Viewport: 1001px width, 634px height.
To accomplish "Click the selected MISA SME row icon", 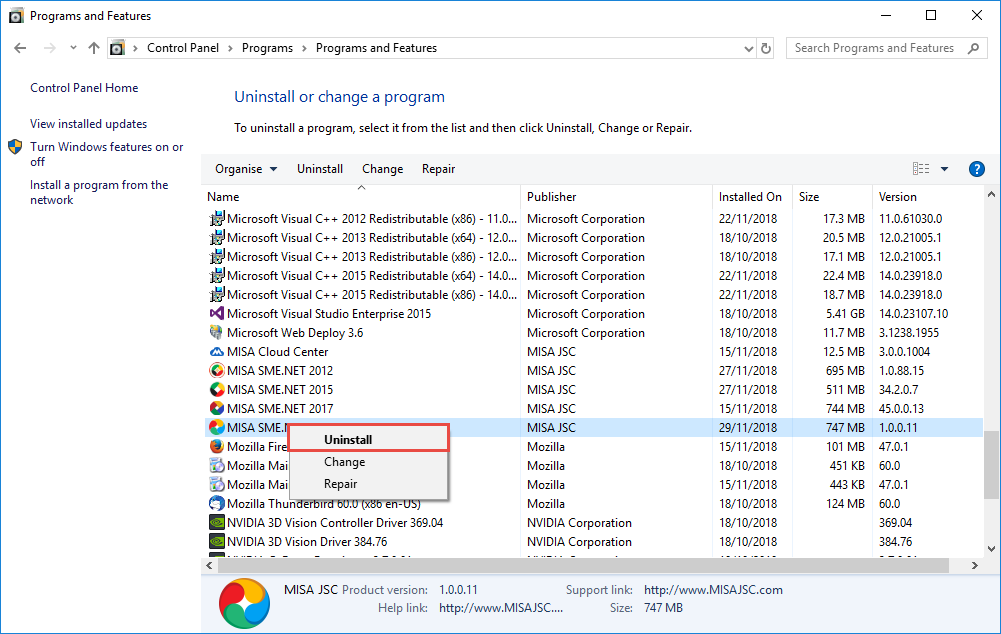I will (x=217, y=427).
